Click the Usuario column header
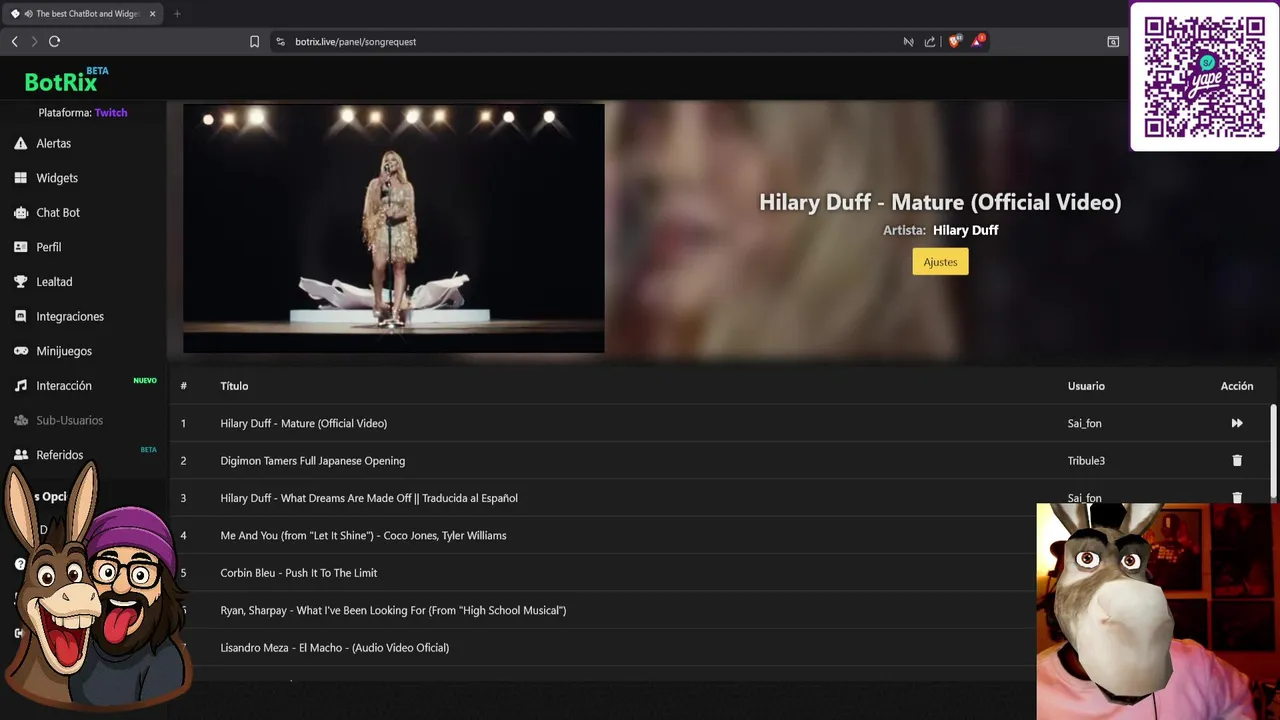The height and width of the screenshot is (720, 1280). click(x=1086, y=386)
